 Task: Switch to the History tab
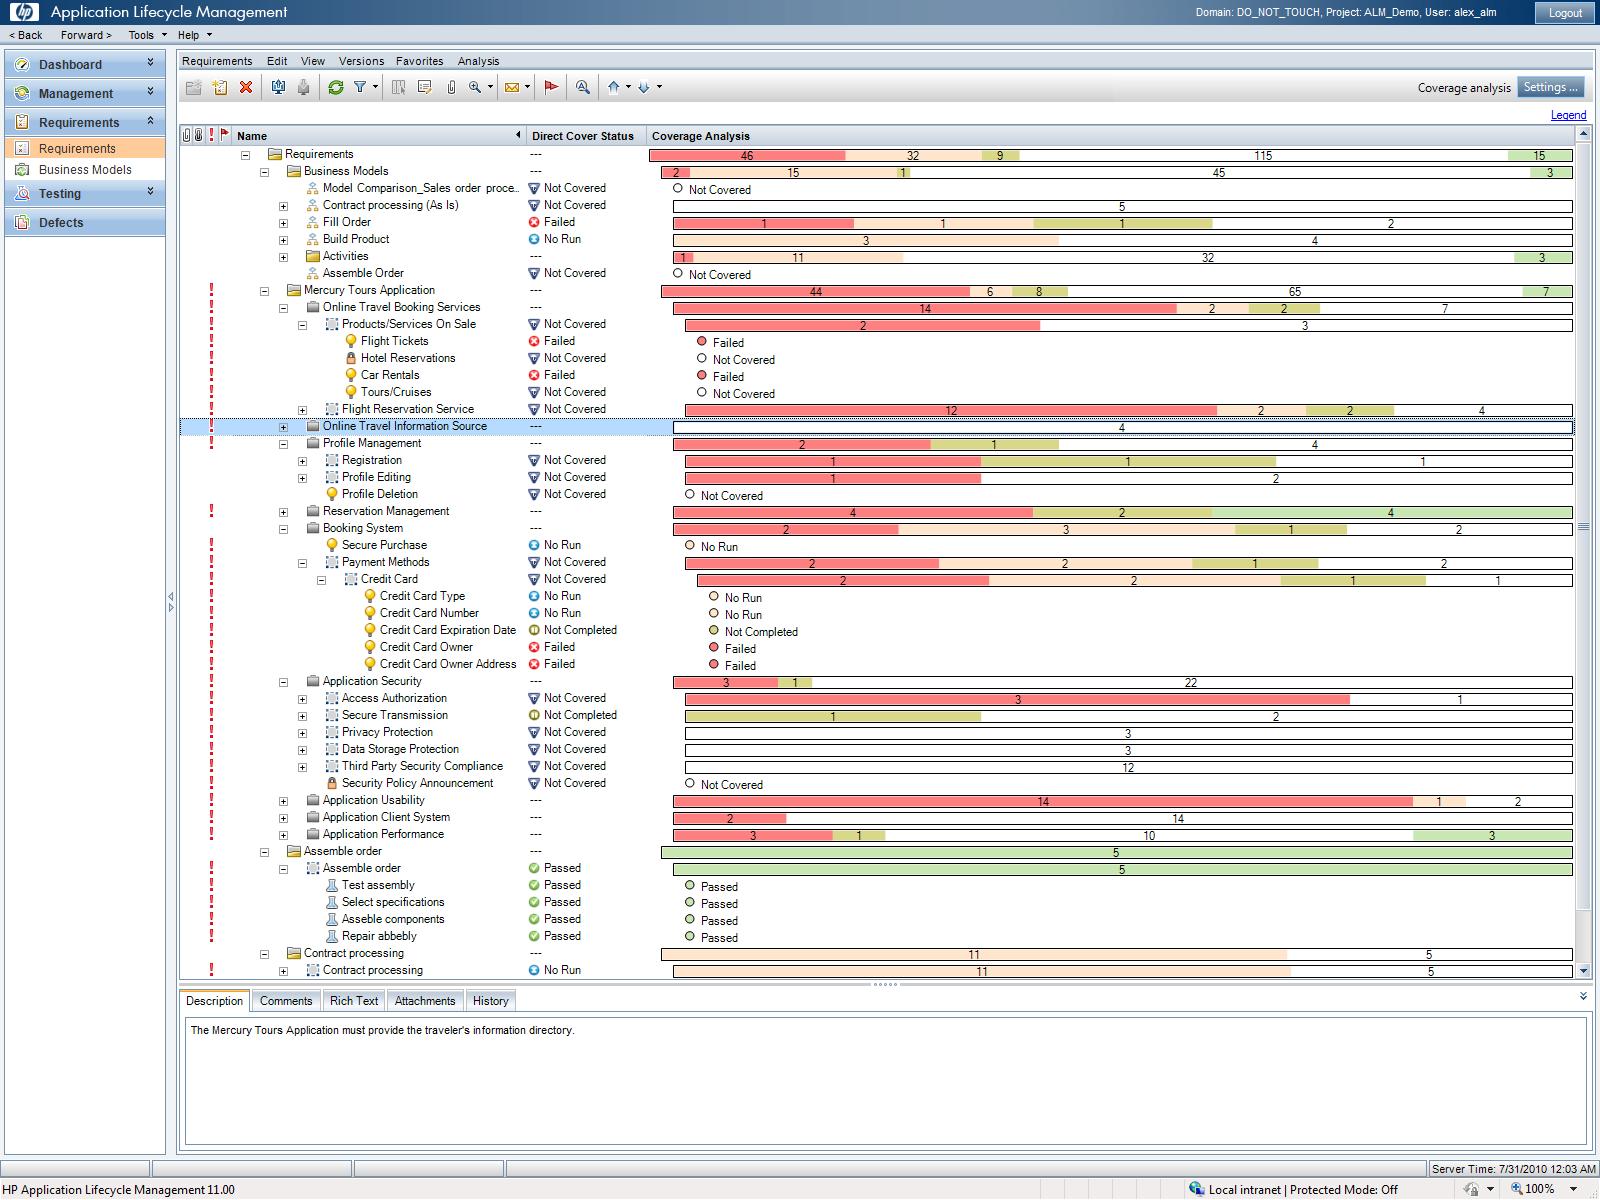pos(490,1001)
